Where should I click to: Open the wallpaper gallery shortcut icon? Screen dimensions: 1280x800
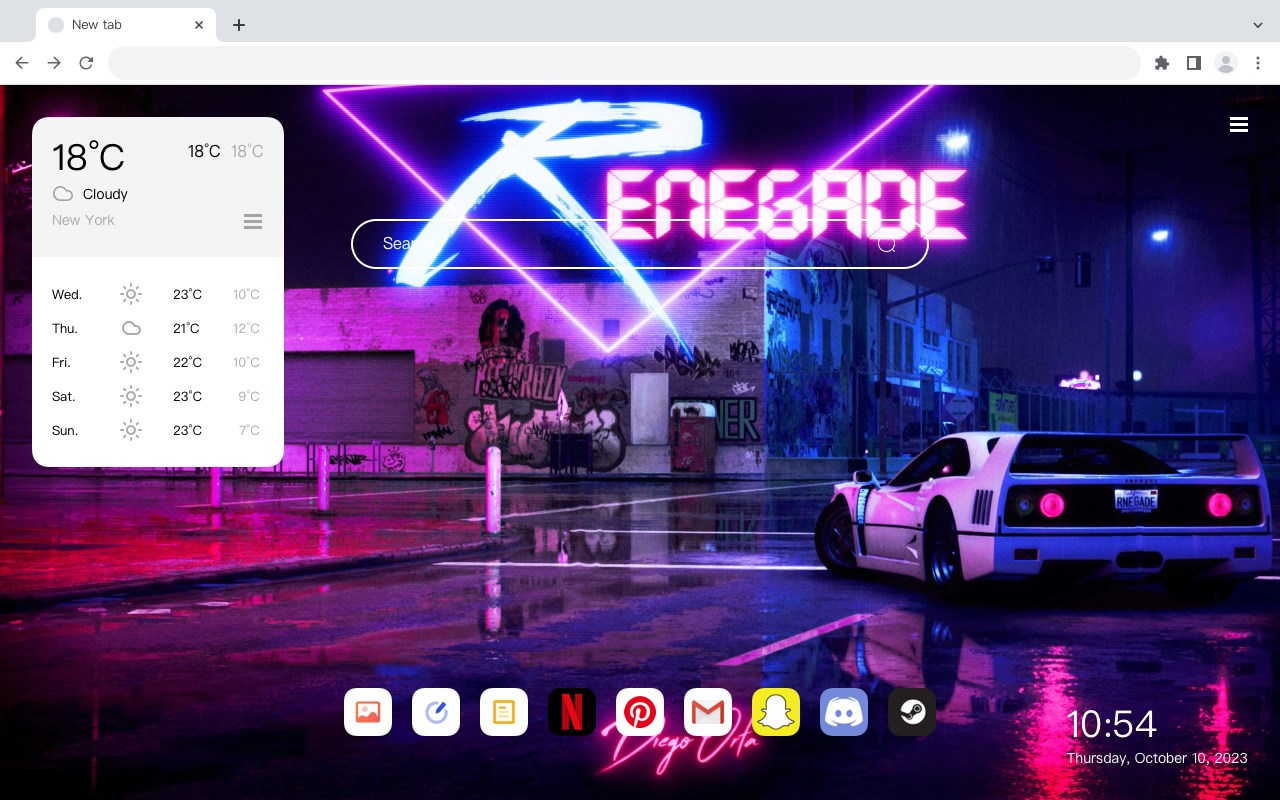pyautogui.click(x=368, y=712)
